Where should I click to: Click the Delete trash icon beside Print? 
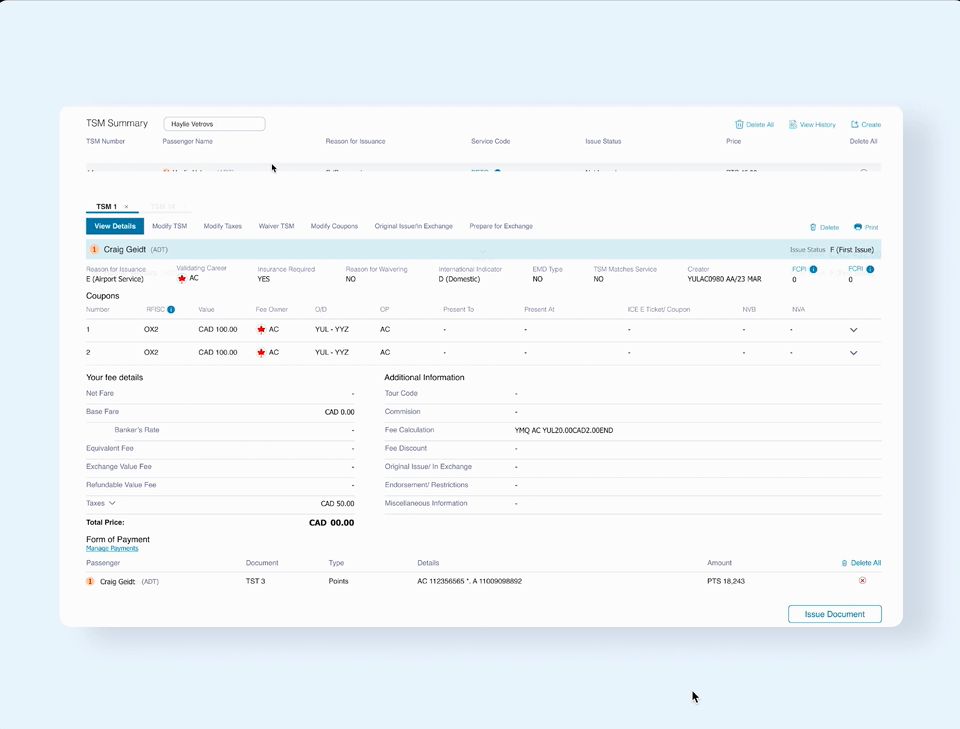click(813, 227)
